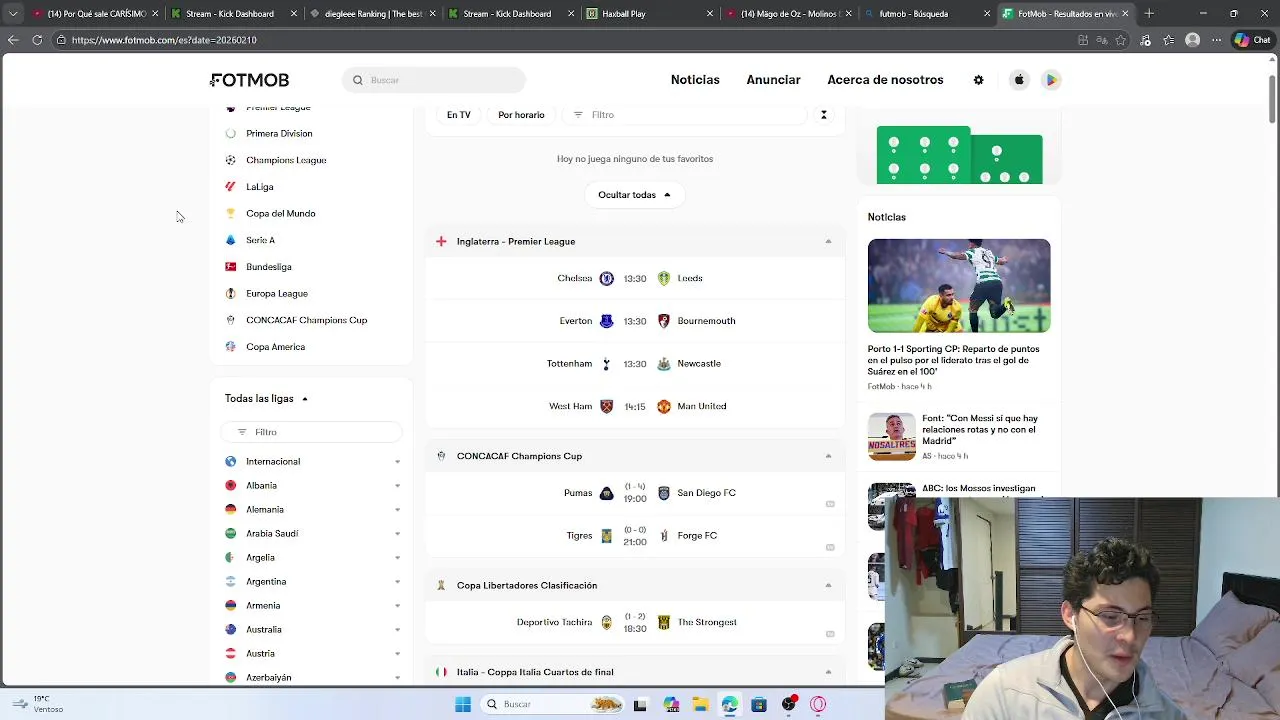This screenshot has width=1280, height=720.
Task: Collapse the Copa Libertadores Clasificación section
Action: [x=828, y=585]
